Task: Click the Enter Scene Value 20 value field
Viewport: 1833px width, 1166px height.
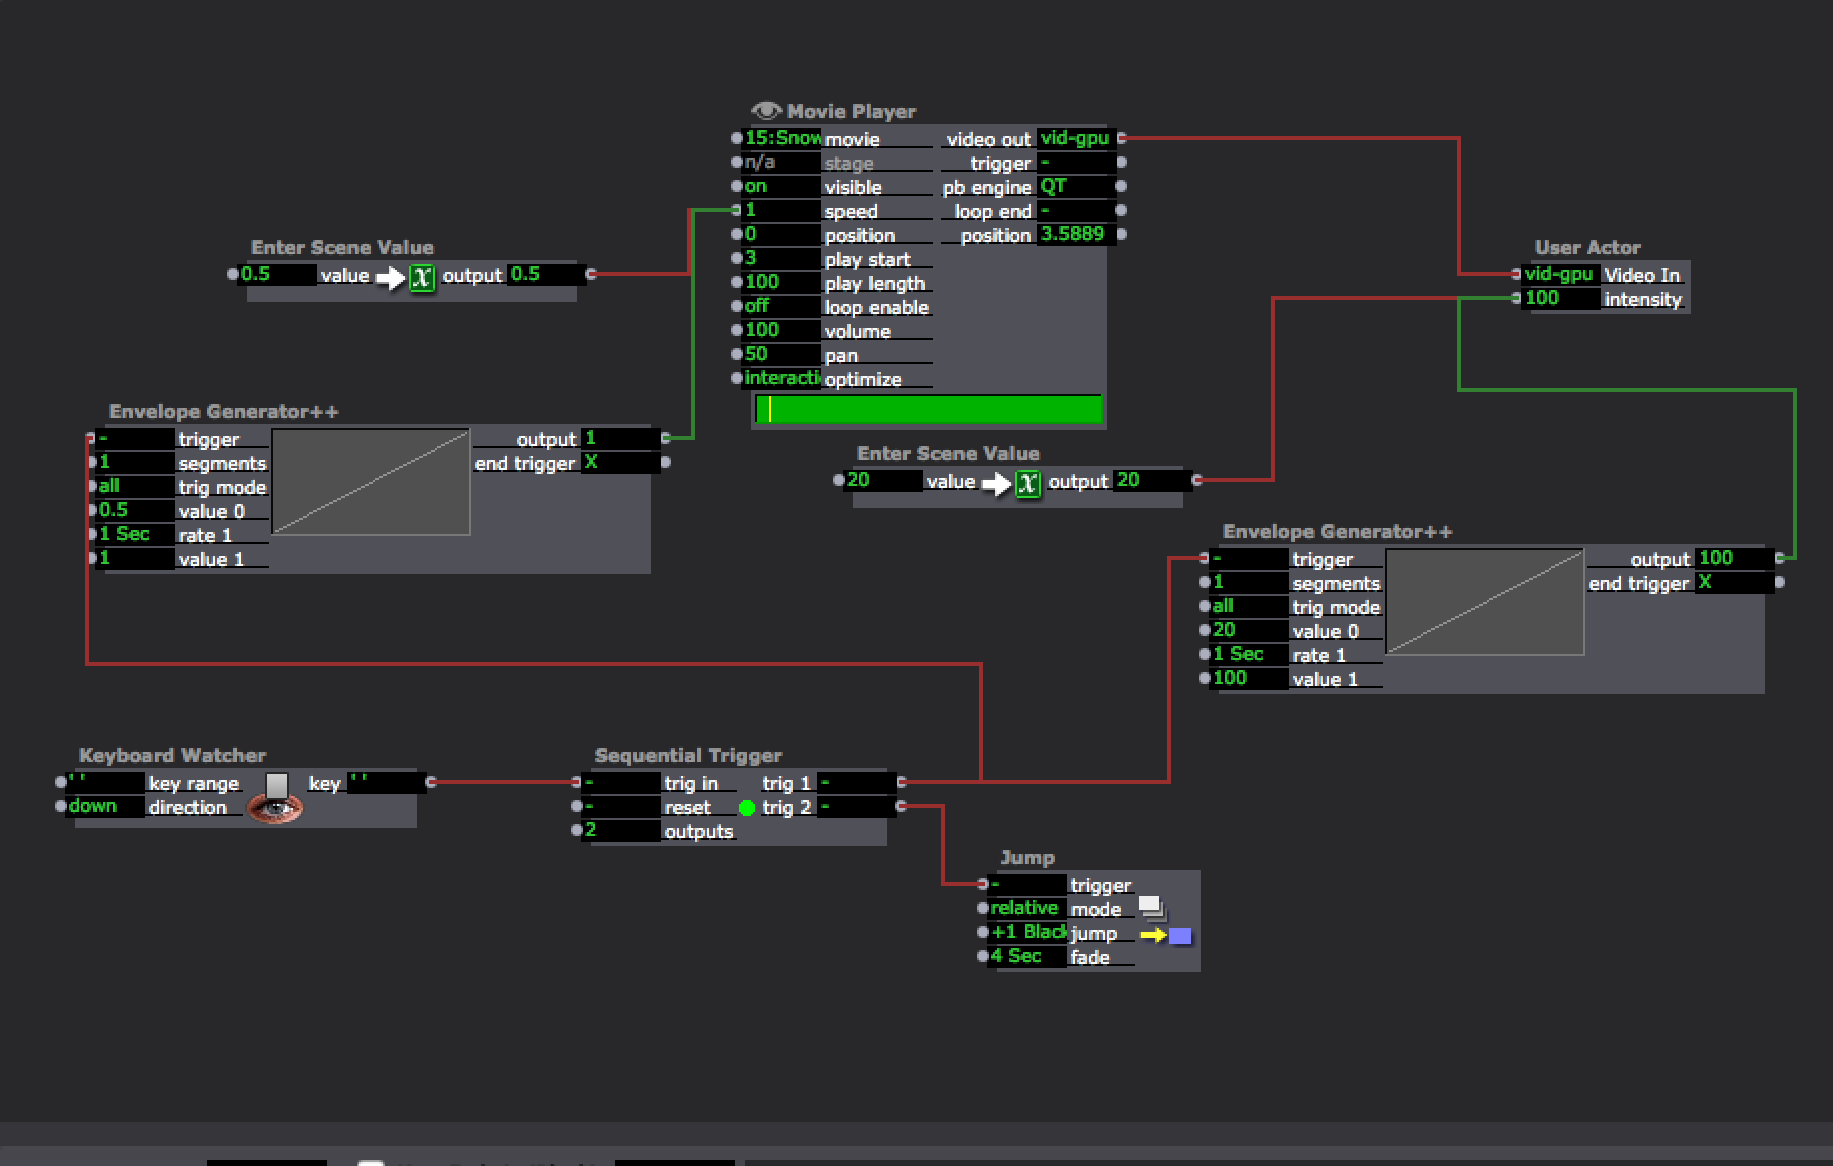Action: (883, 480)
